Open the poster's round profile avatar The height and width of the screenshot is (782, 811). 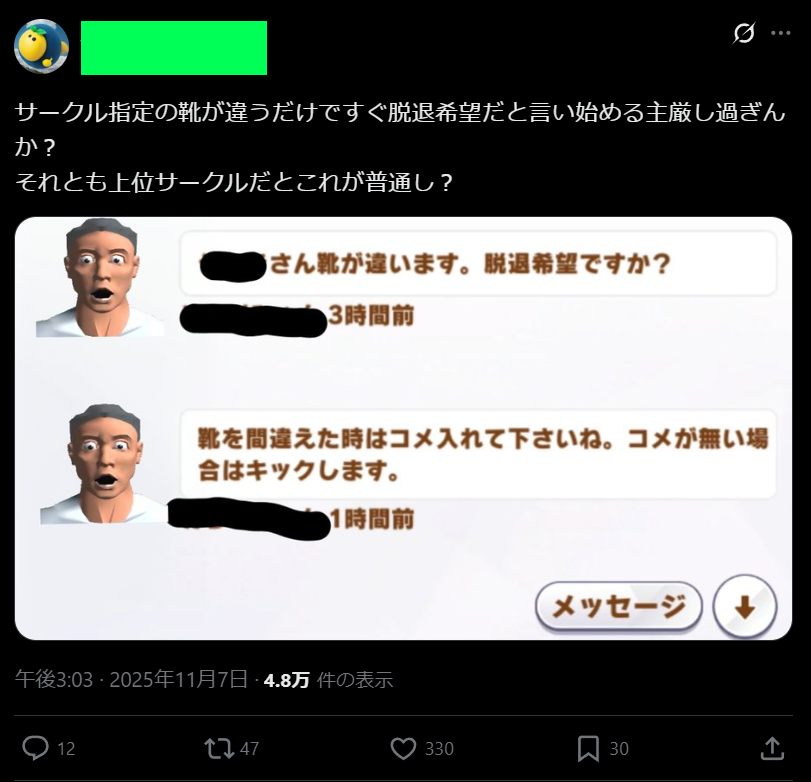click(41, 47)
